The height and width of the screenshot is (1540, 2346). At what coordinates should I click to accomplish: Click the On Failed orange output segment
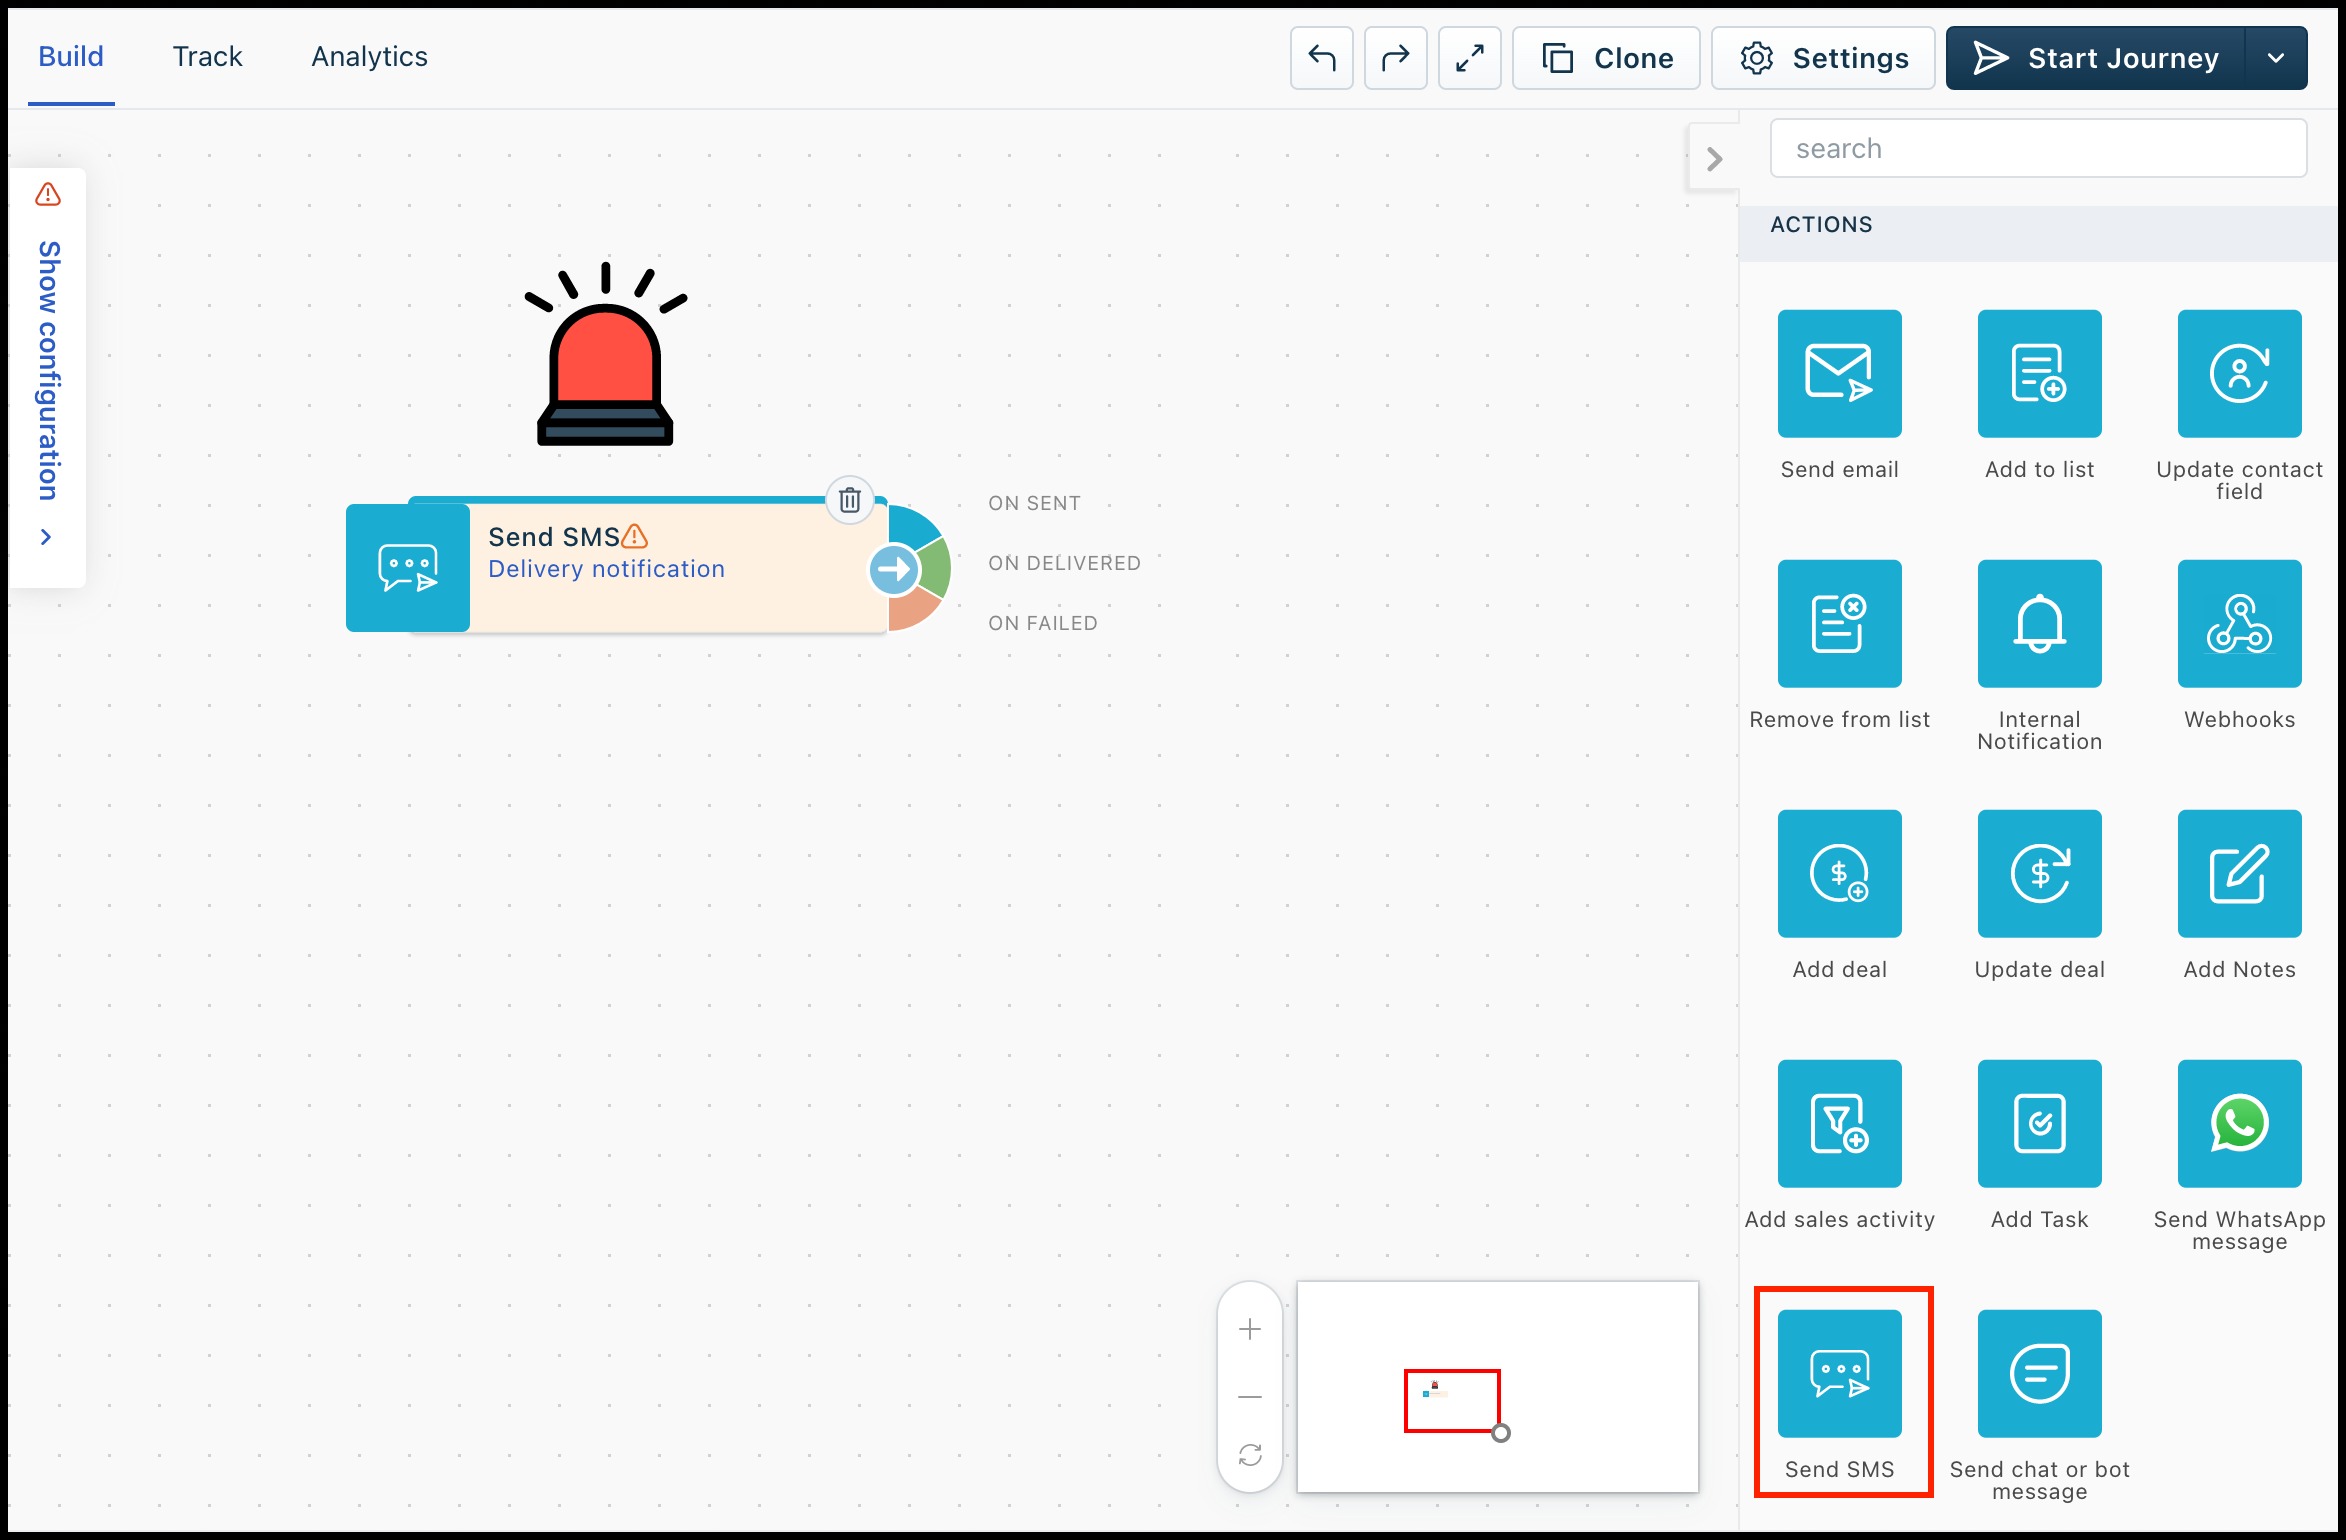tap(912, 611)
